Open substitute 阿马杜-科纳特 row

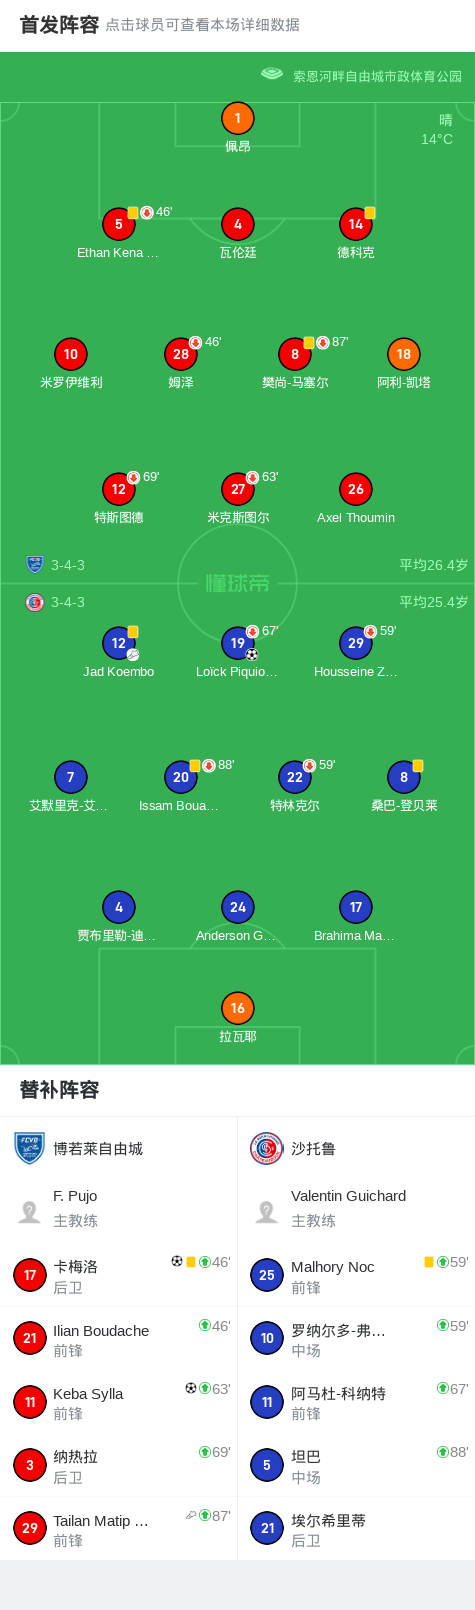[356, 1402]
